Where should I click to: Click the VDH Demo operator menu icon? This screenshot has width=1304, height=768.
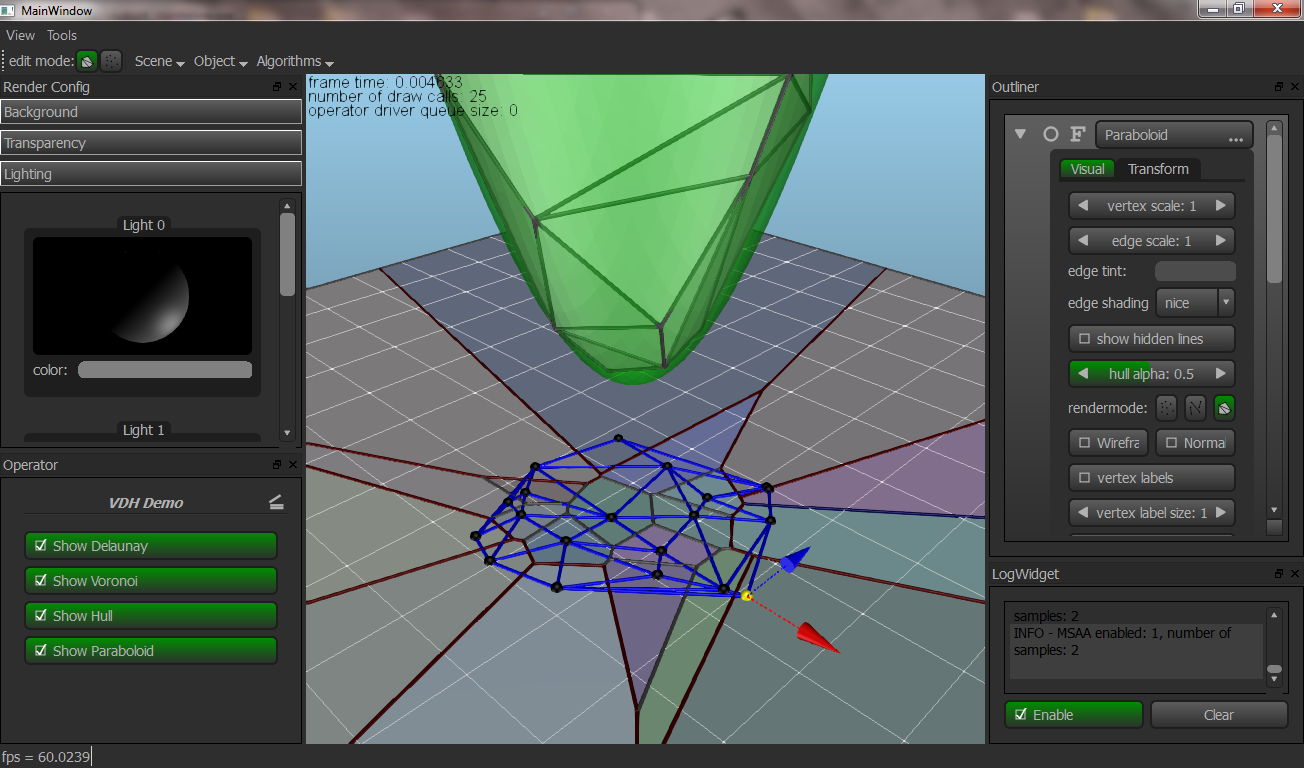click(x=276, y=503)
